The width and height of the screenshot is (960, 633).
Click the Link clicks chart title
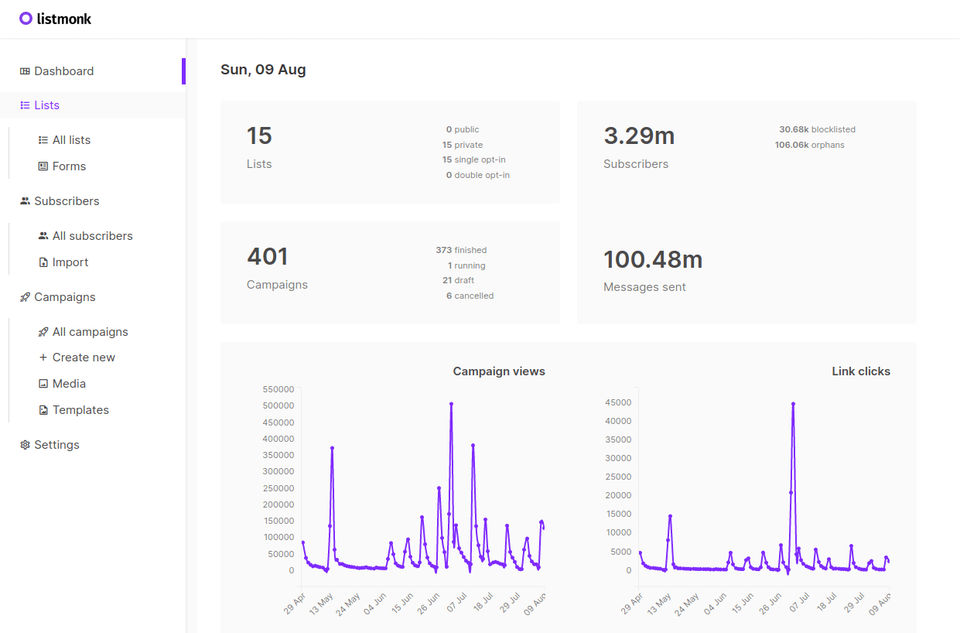coord(861,372)
